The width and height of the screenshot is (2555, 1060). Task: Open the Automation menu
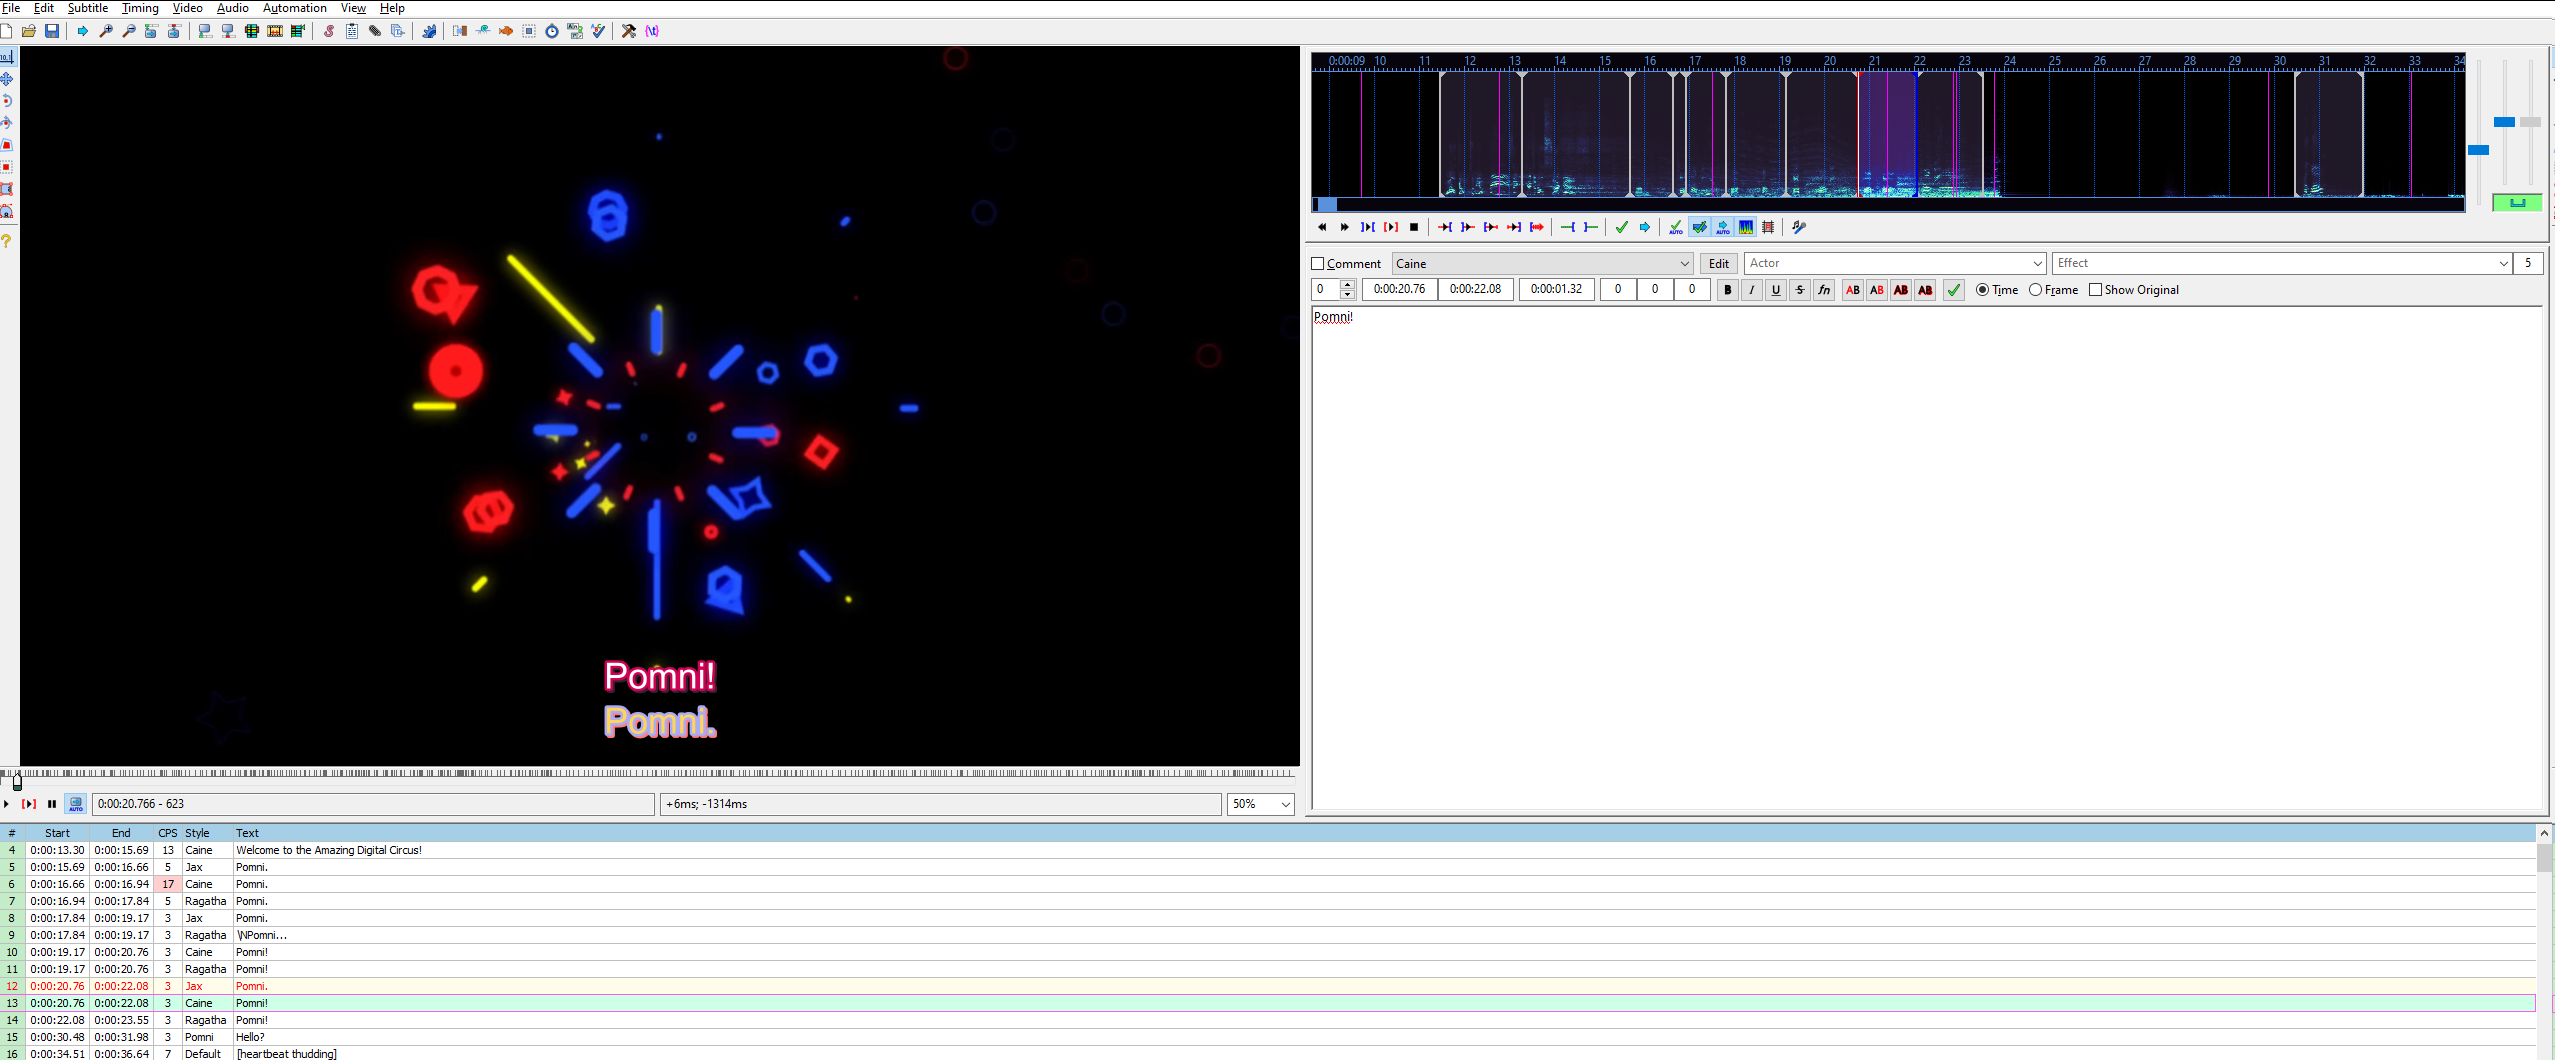click(x=295, y=8)
